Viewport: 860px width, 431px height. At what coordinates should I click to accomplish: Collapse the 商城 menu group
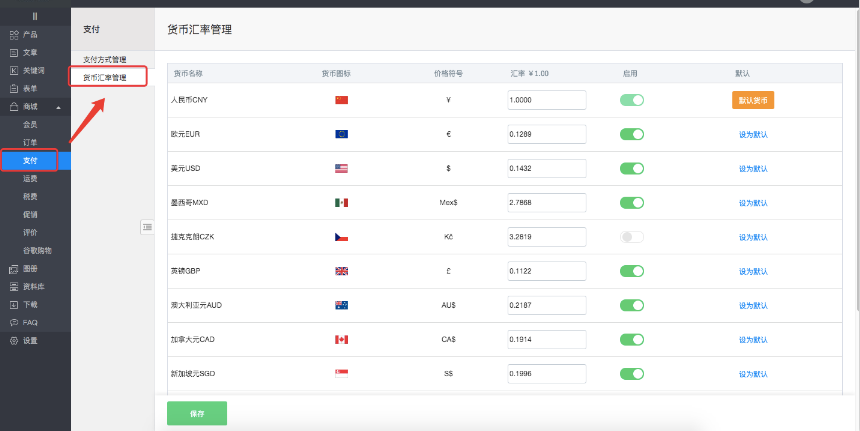click(57, 107)
